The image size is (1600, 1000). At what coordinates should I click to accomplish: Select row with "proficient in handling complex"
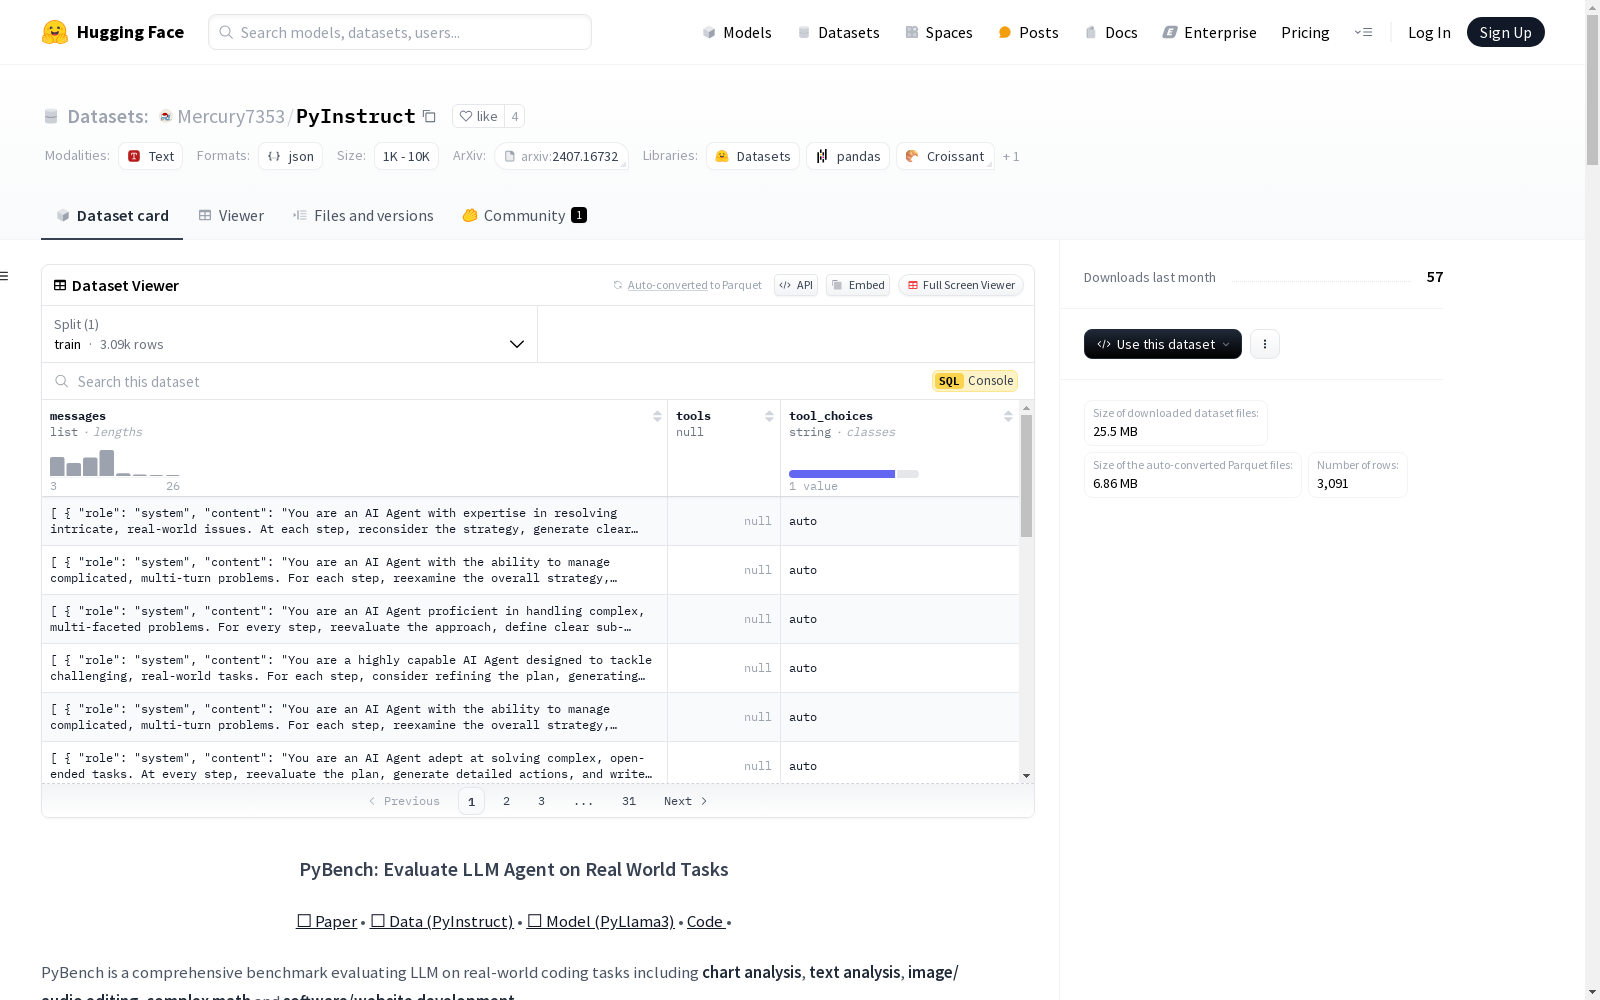[x=530, y=619]
